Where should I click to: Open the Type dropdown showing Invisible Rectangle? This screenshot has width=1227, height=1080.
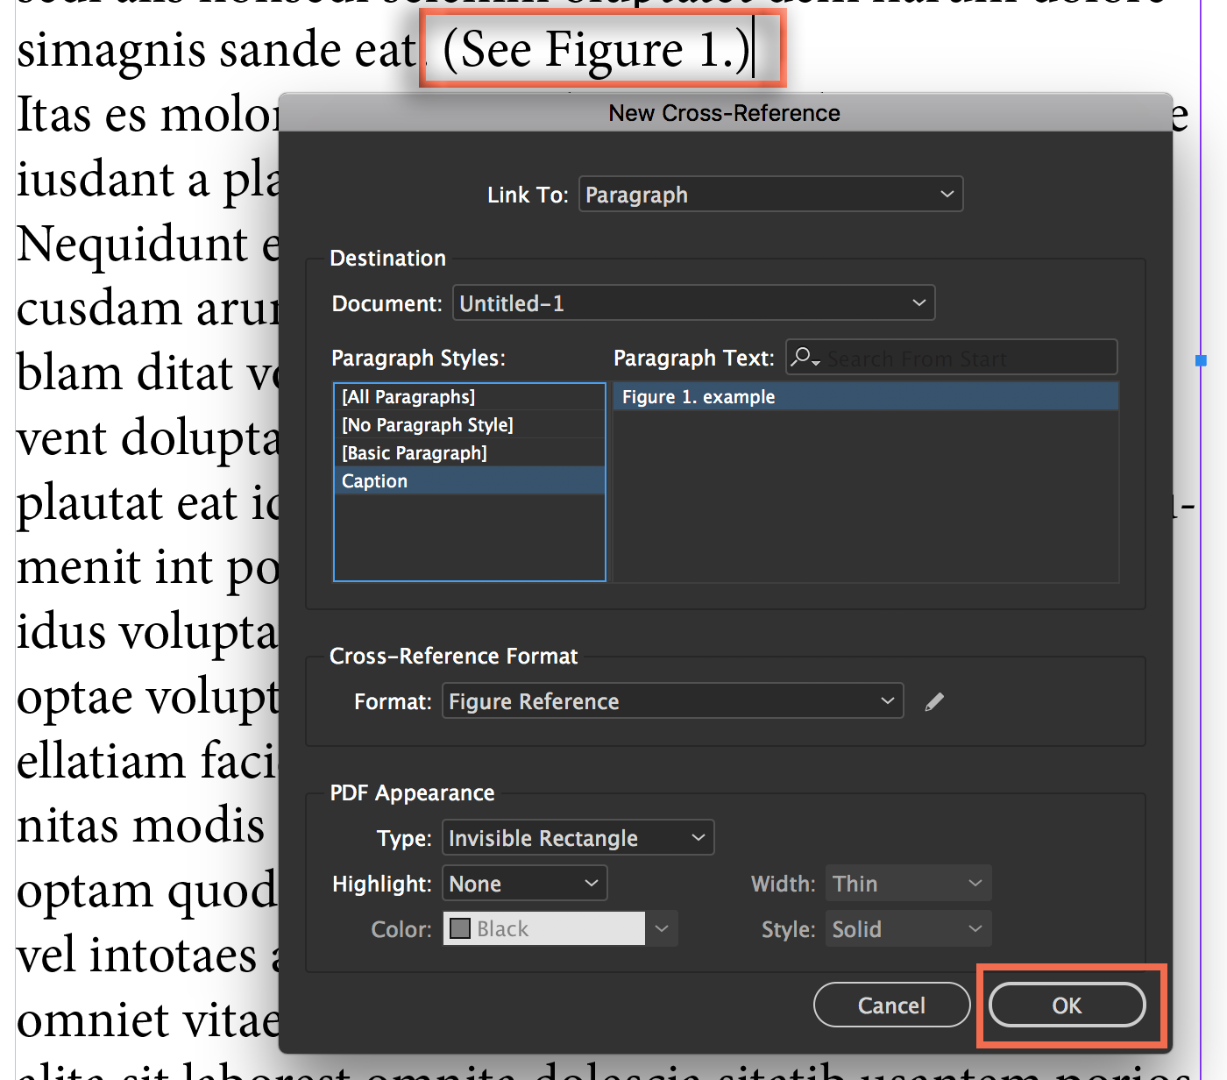pyautogui.click(x=577, y=837)
